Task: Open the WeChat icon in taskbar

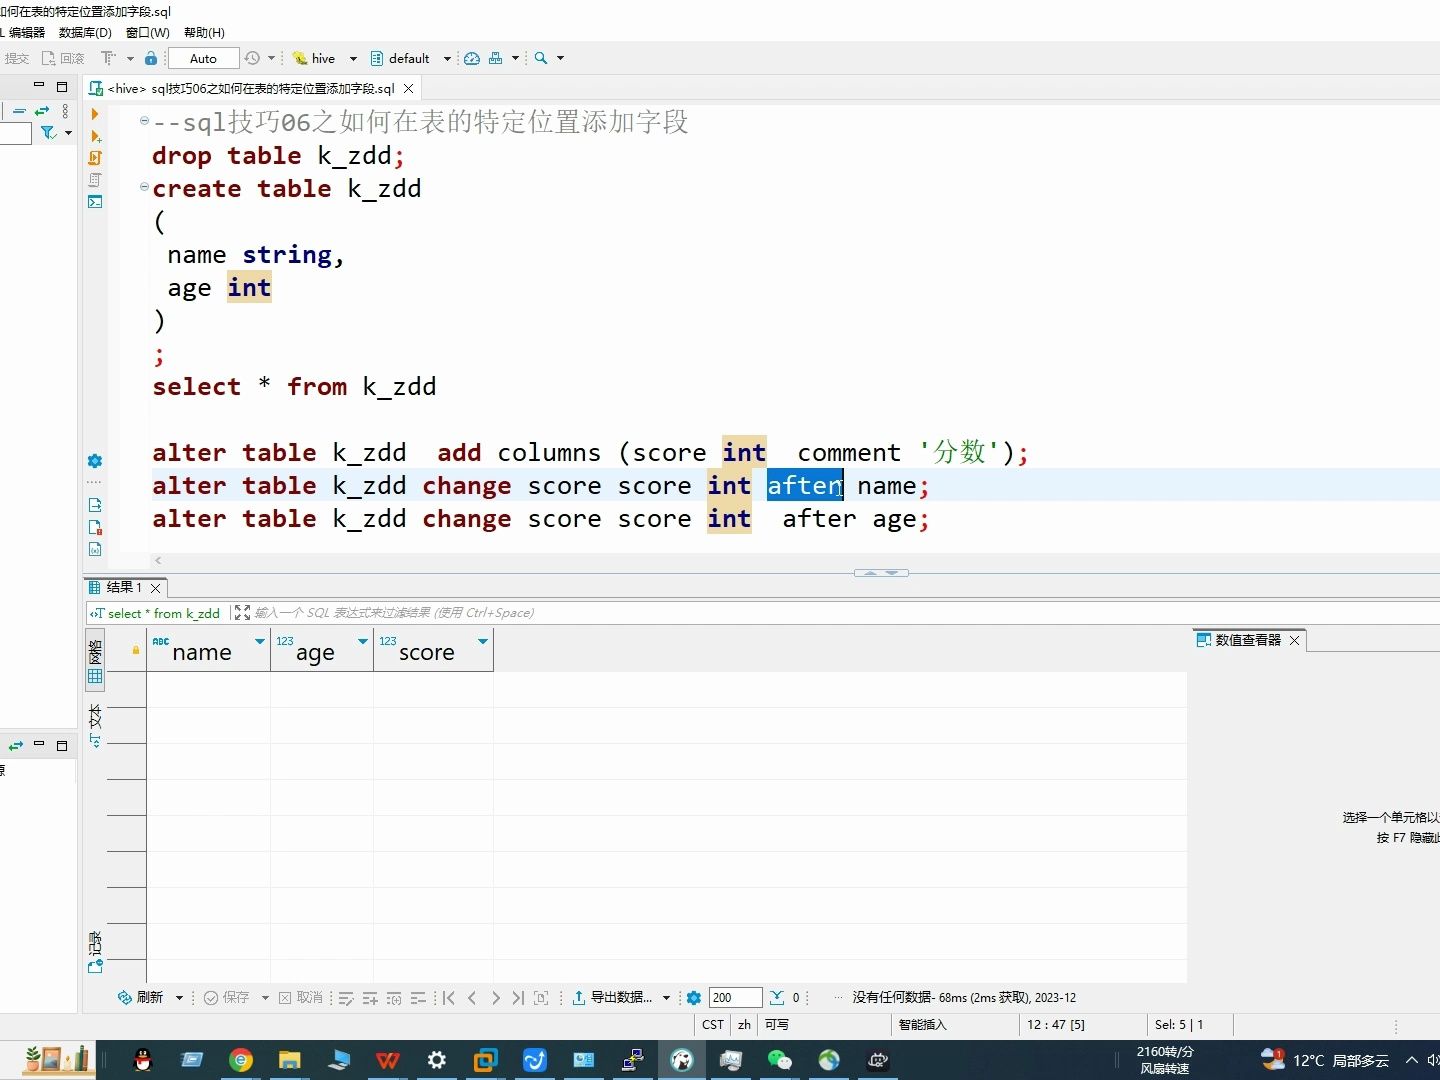Action: click(x=779, y=1060)
